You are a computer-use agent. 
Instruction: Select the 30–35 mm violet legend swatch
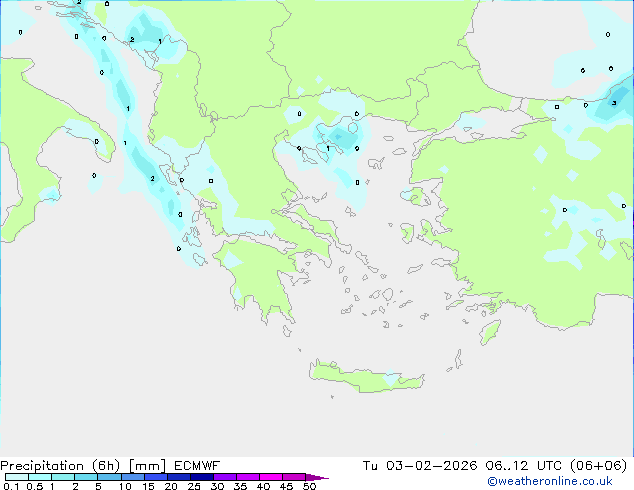(x=224, y=477)
